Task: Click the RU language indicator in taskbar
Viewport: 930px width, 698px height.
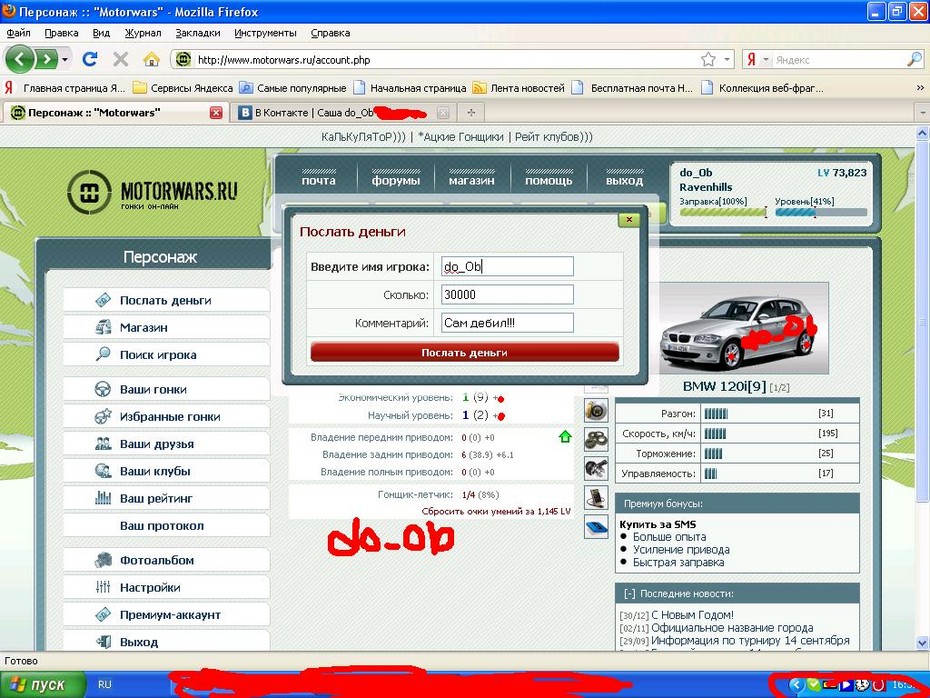Action: (105, 684)
